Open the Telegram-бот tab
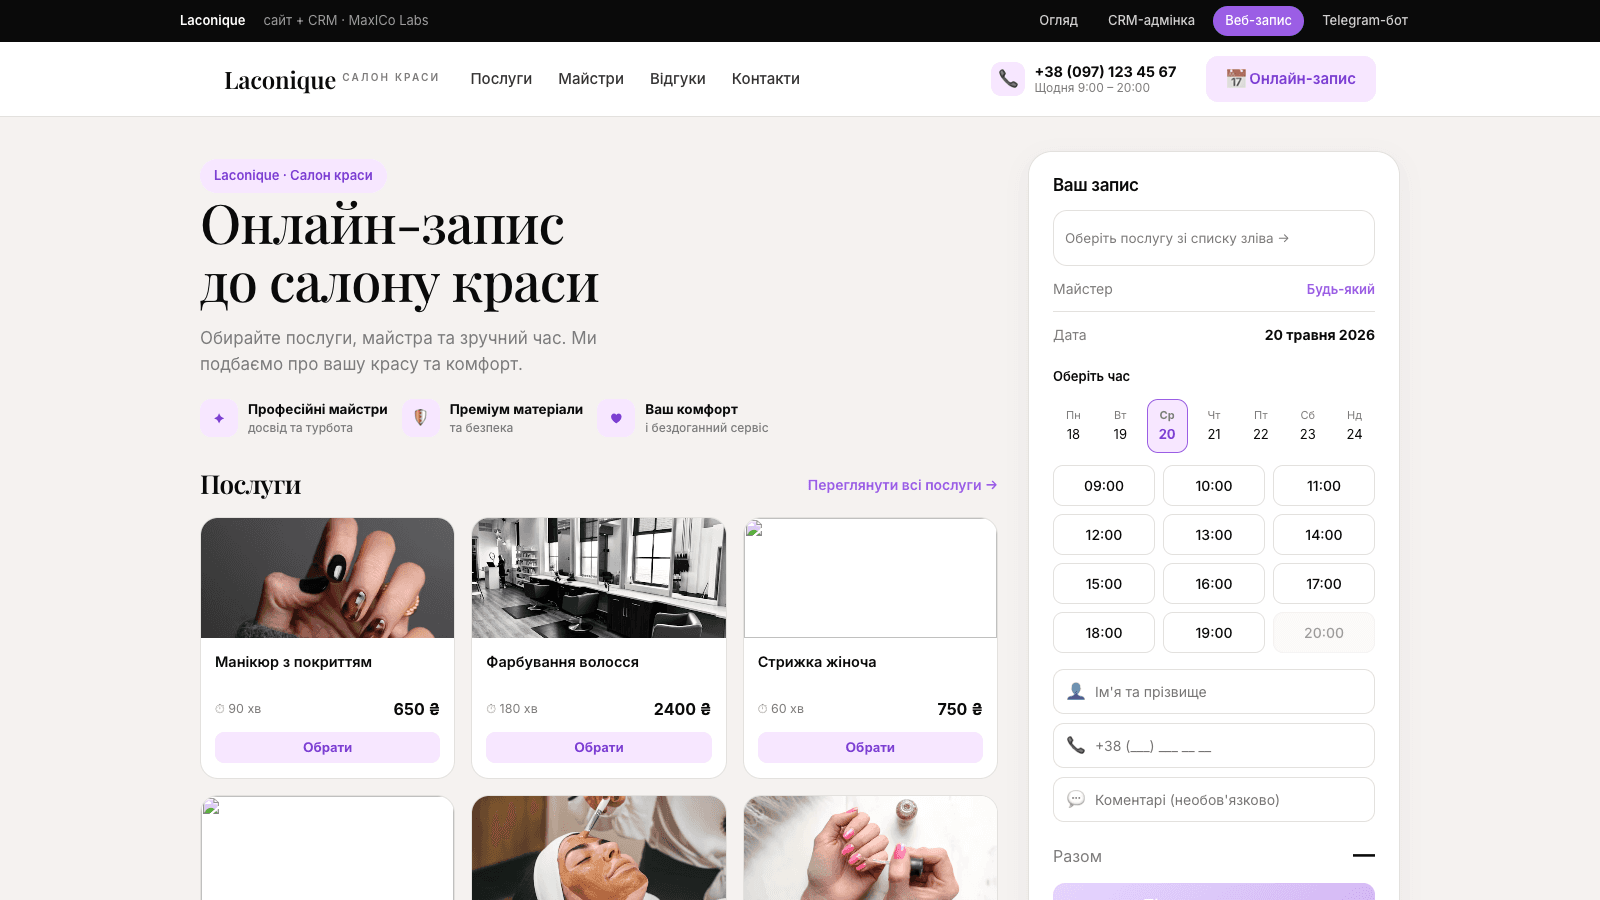This screenshot has width=1600, height=900. (x=1365, y=20)
